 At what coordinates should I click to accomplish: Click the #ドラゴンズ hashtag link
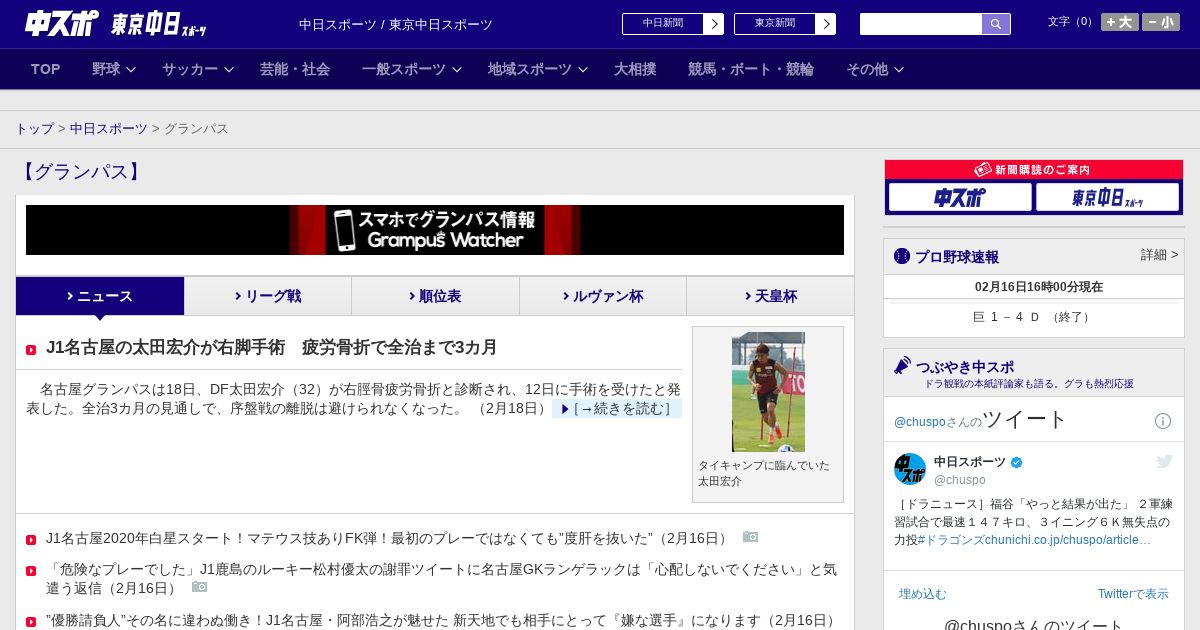951,540
